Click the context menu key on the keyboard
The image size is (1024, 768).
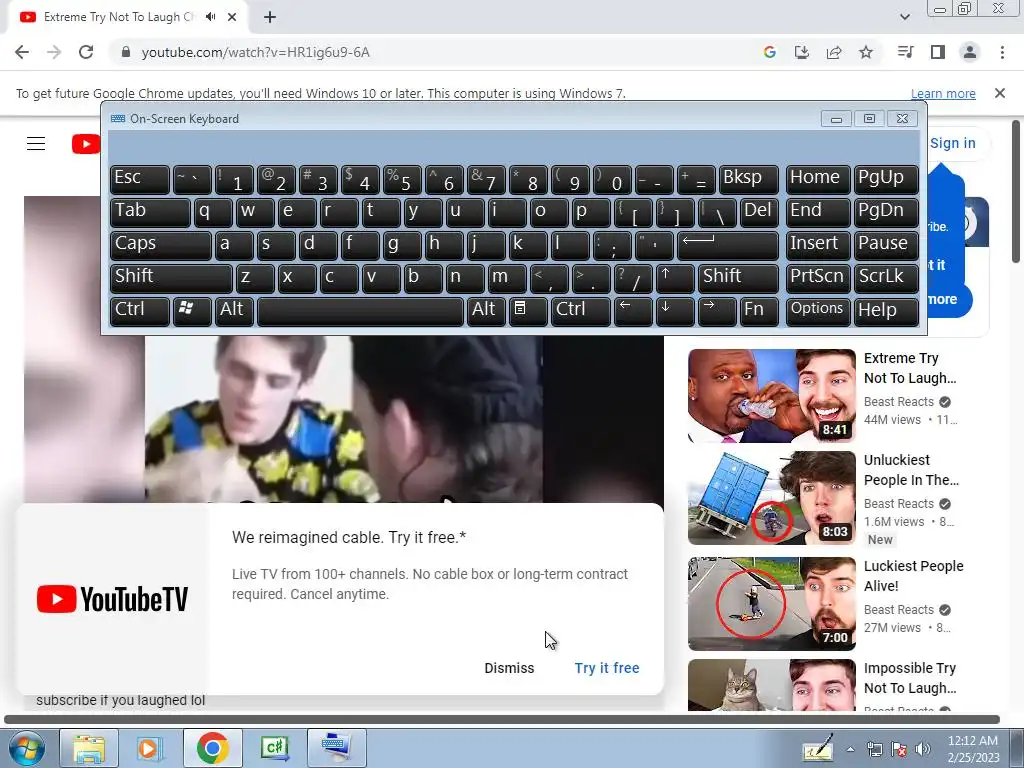coord(528,311)
